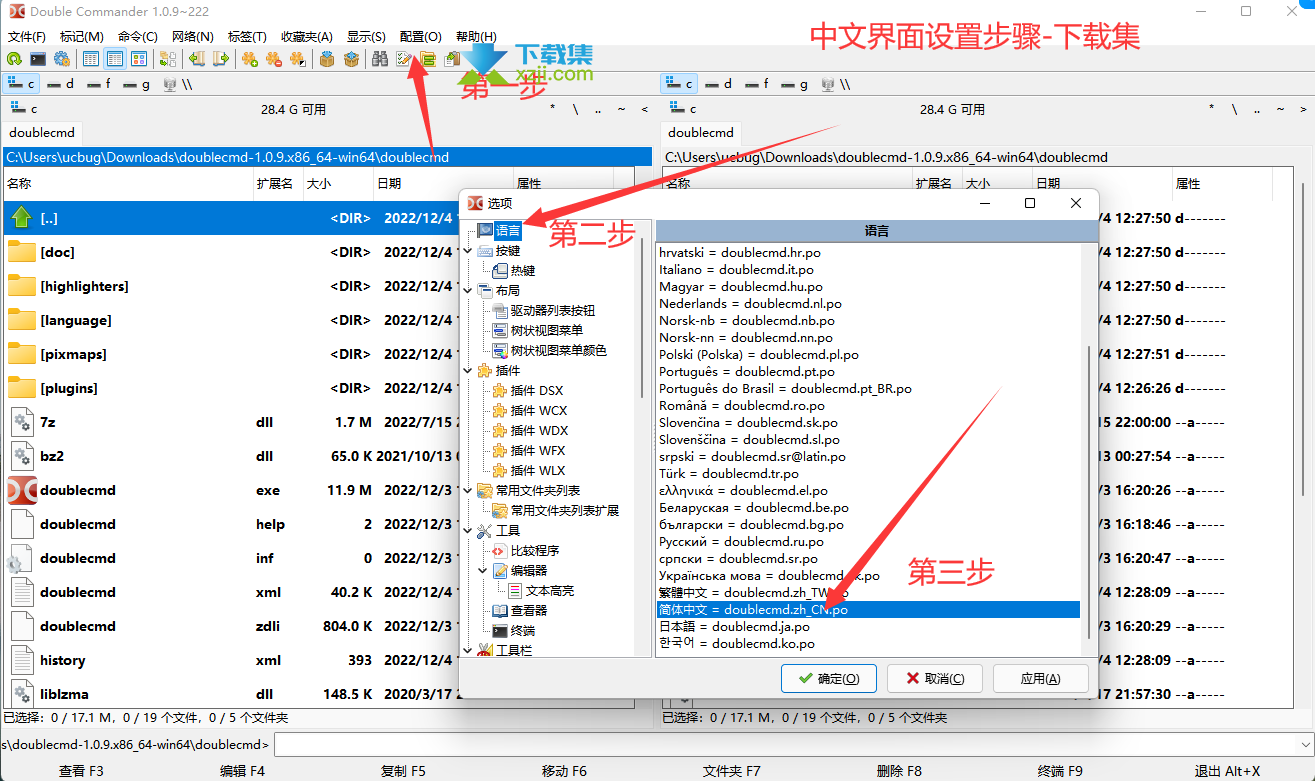The height and width of the screenshot is (781, 1315).
Task: Collapse the 编辑器 tree node
Action: pyautogui.click(x=483, y=570)
